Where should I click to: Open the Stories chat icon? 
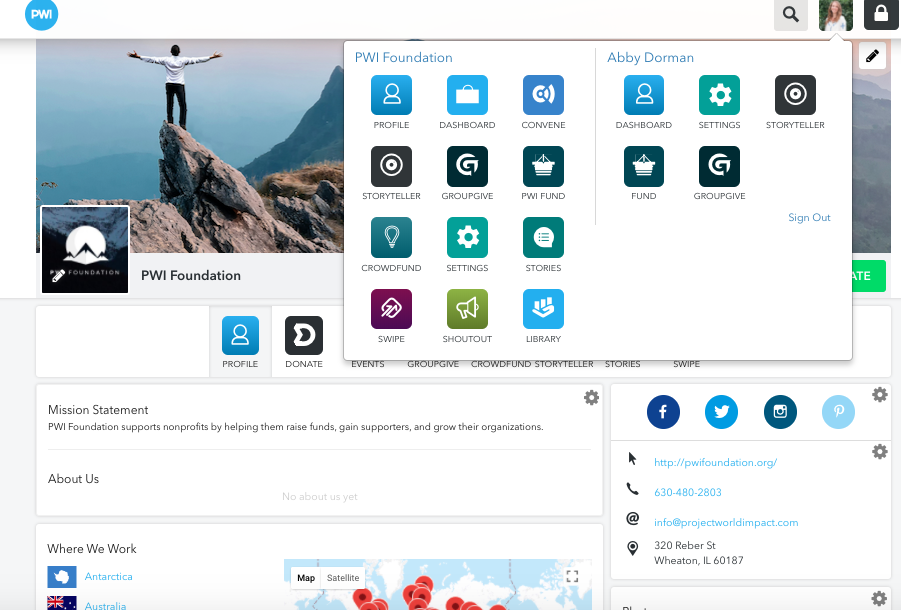[543, 238]
